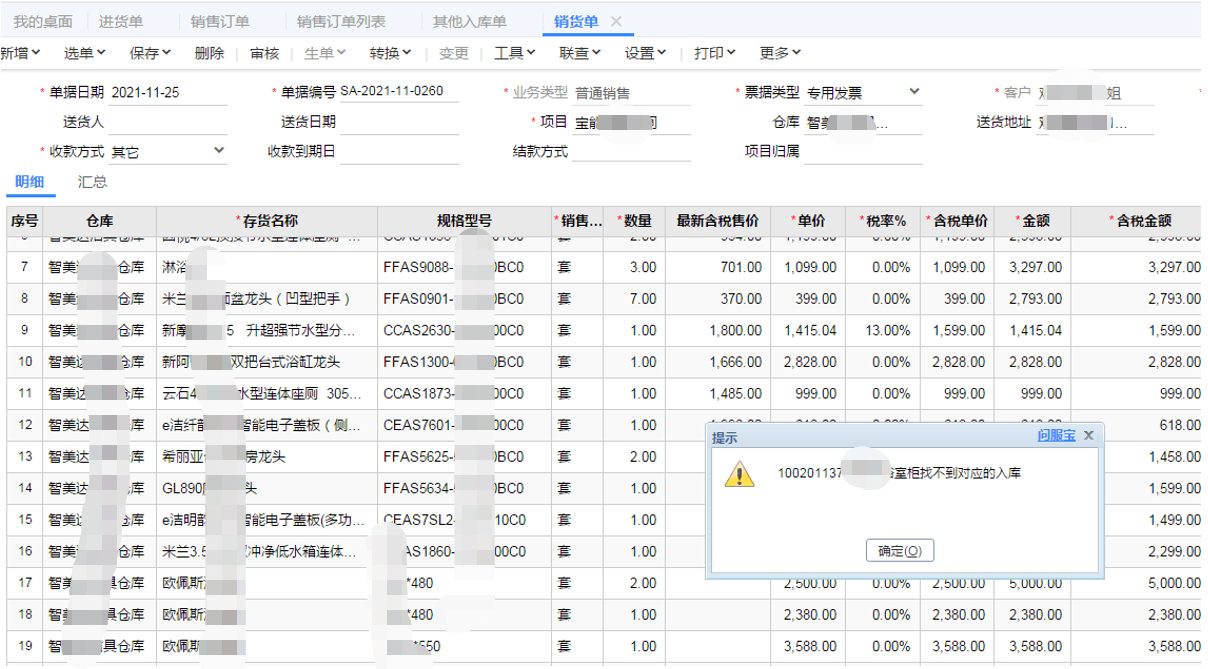Select the spec cell starting with FFAS5625
Image resolution: width=1208 pixels, height=669 pixels.
click(464, 457)
